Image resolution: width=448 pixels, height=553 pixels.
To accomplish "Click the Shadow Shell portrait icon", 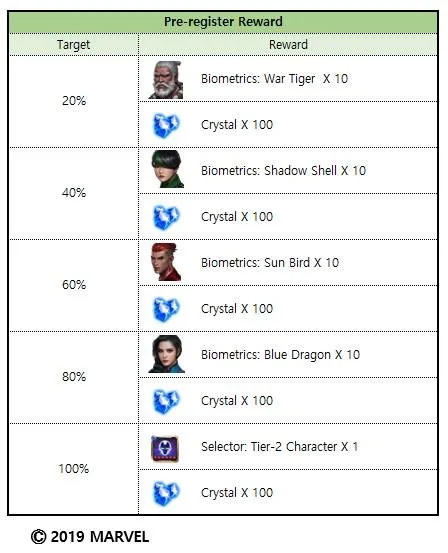I will [x=168, y=169].
